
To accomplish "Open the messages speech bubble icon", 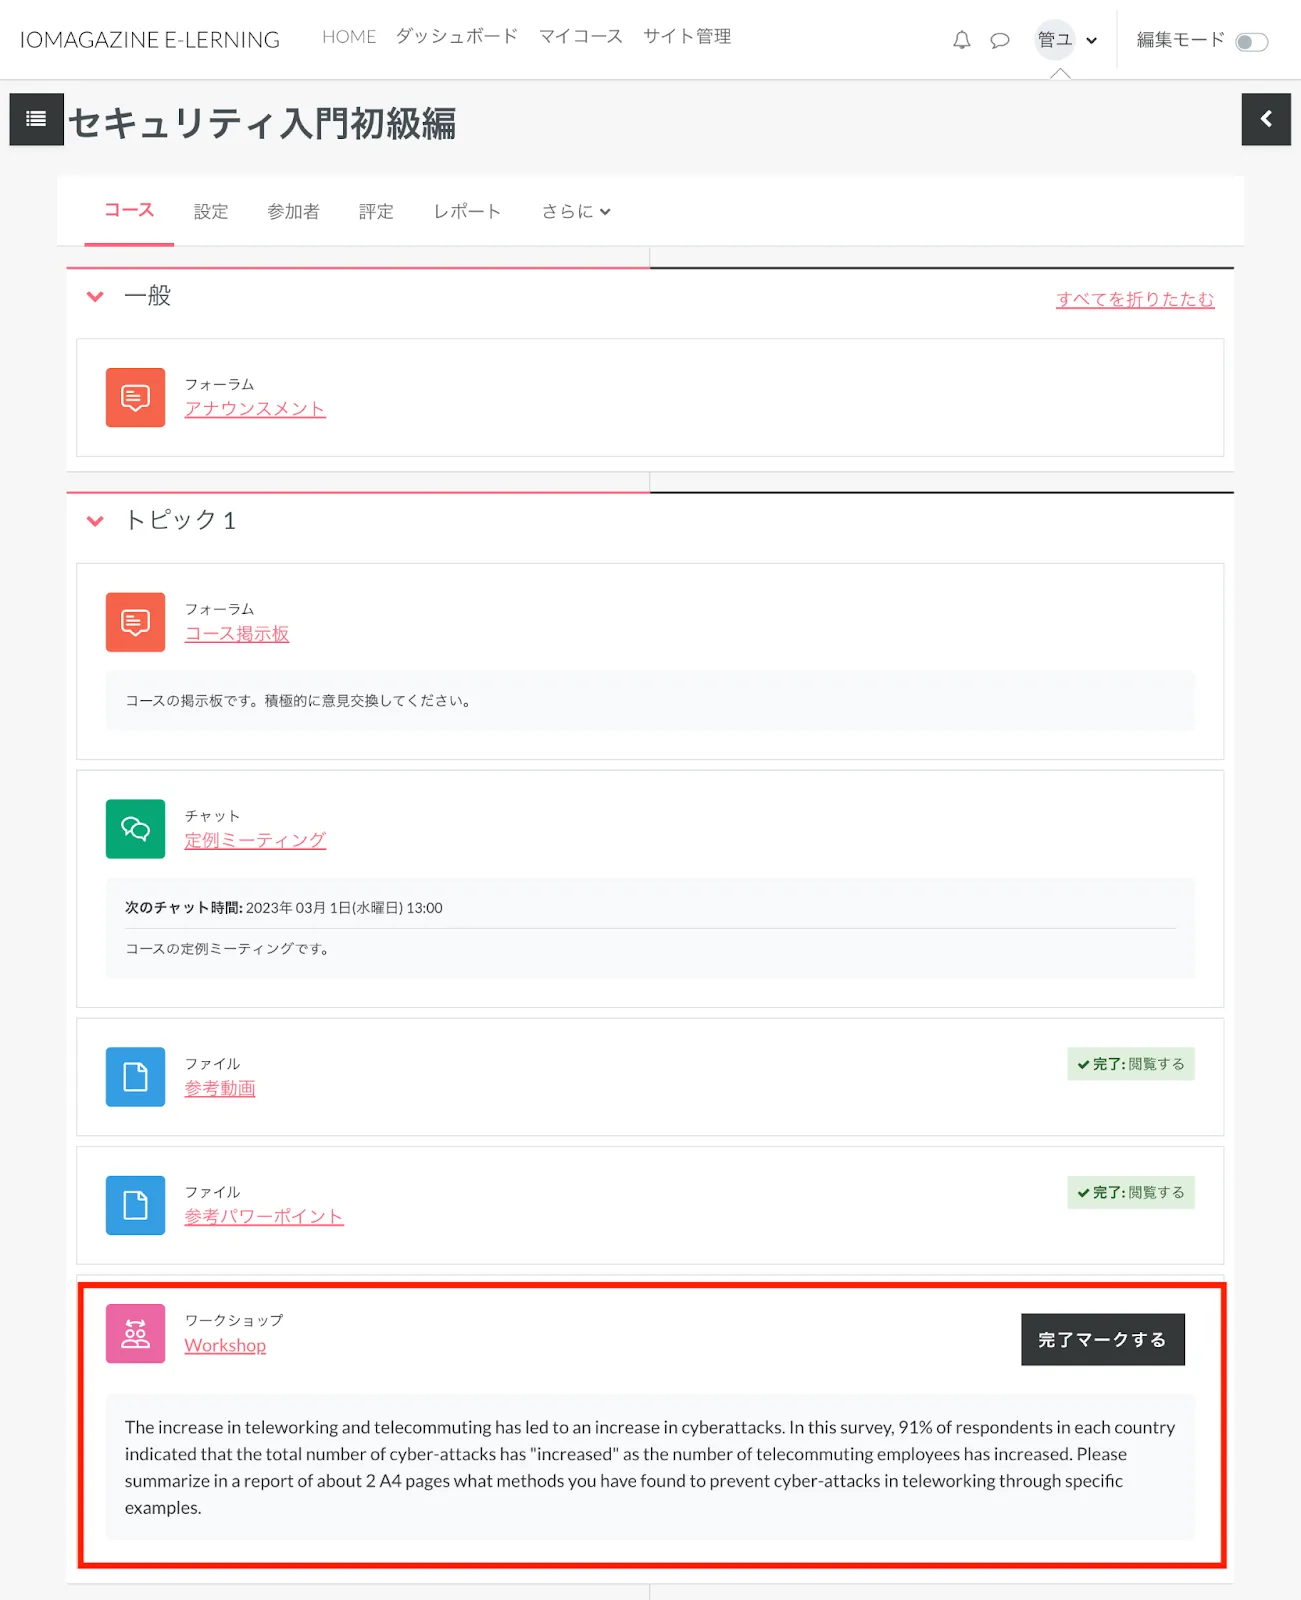I will (x=999, y=40).
